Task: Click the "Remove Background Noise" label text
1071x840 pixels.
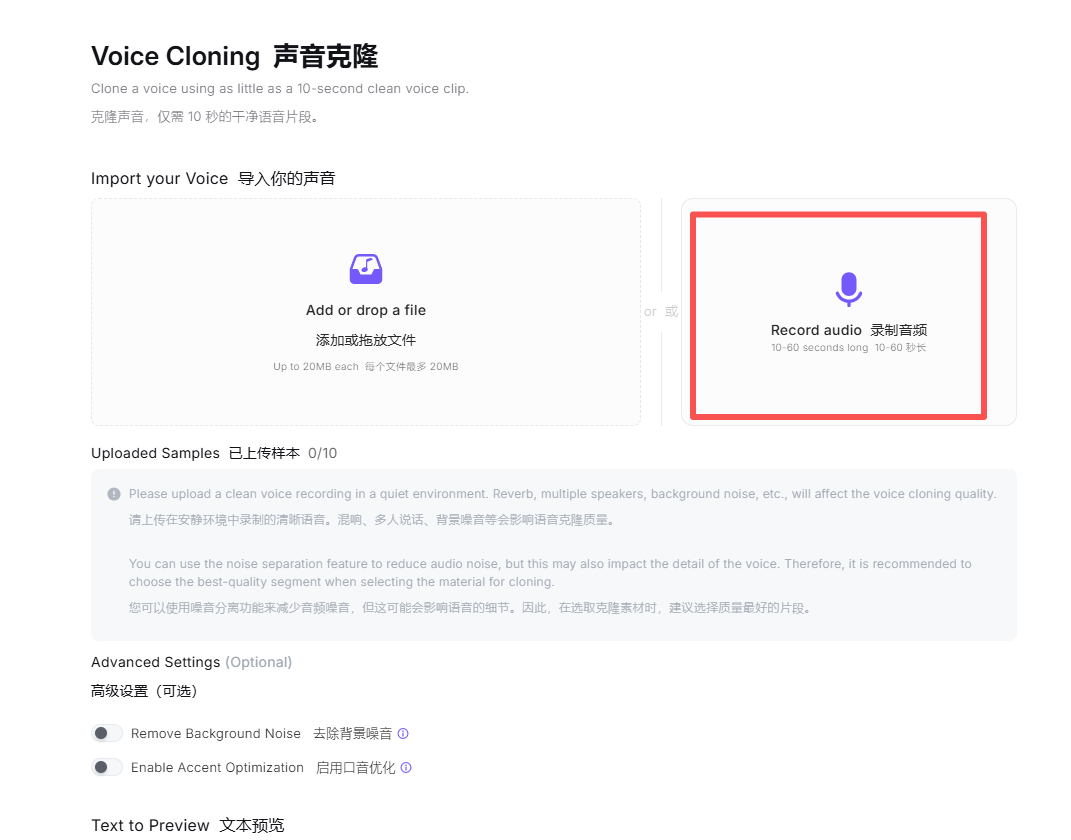Action: 215,734
